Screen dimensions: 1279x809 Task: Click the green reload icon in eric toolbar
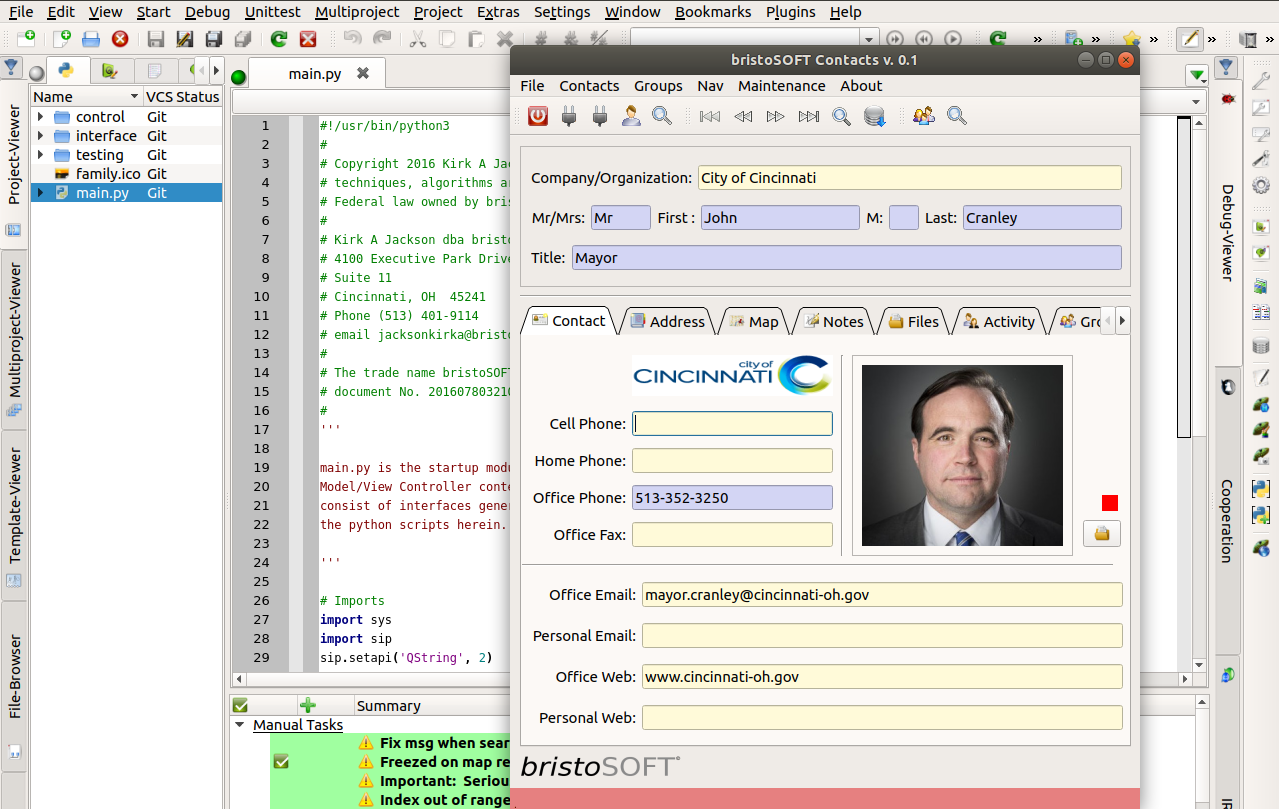pyautogui.click(x=279, y=39)
